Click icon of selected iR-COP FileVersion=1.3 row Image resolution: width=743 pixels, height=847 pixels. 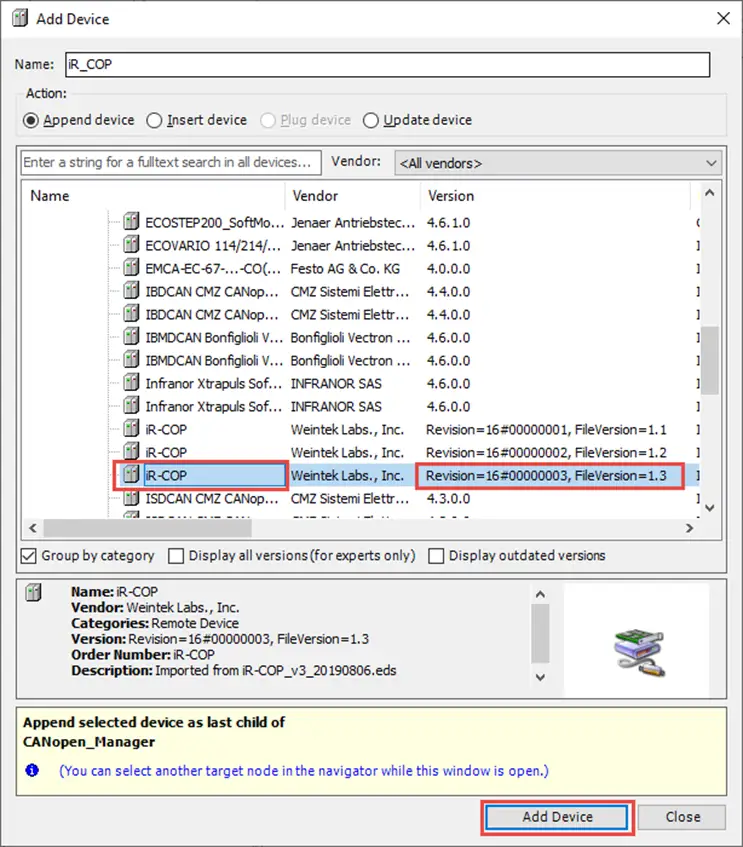(131, 474)
